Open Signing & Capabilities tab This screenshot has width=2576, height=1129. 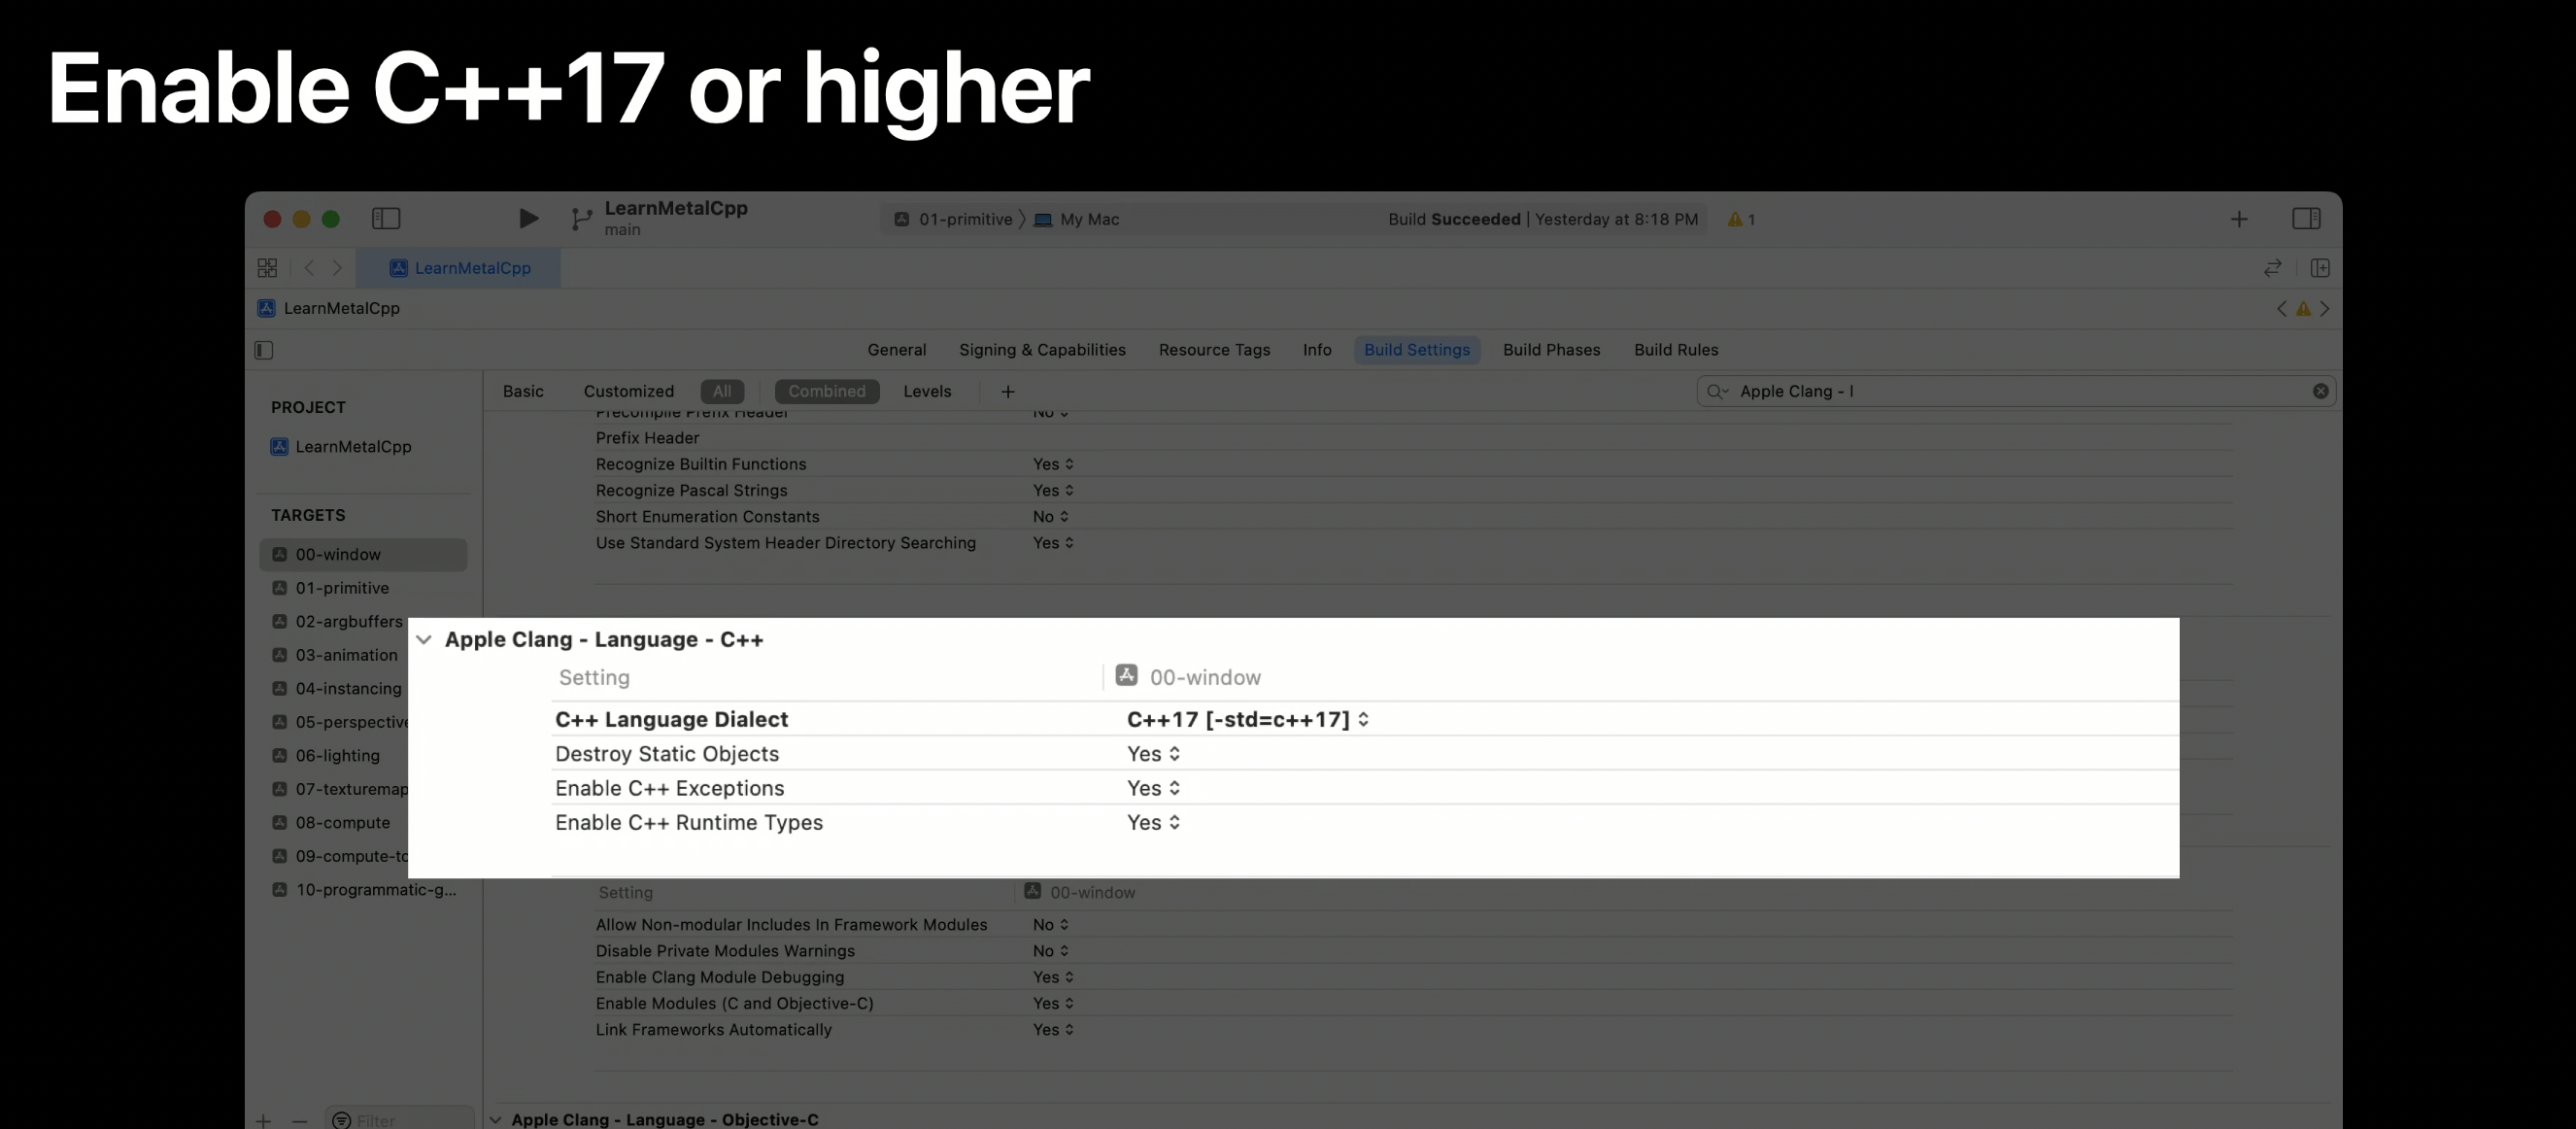pyautogui.click(x=1042, y=350)
